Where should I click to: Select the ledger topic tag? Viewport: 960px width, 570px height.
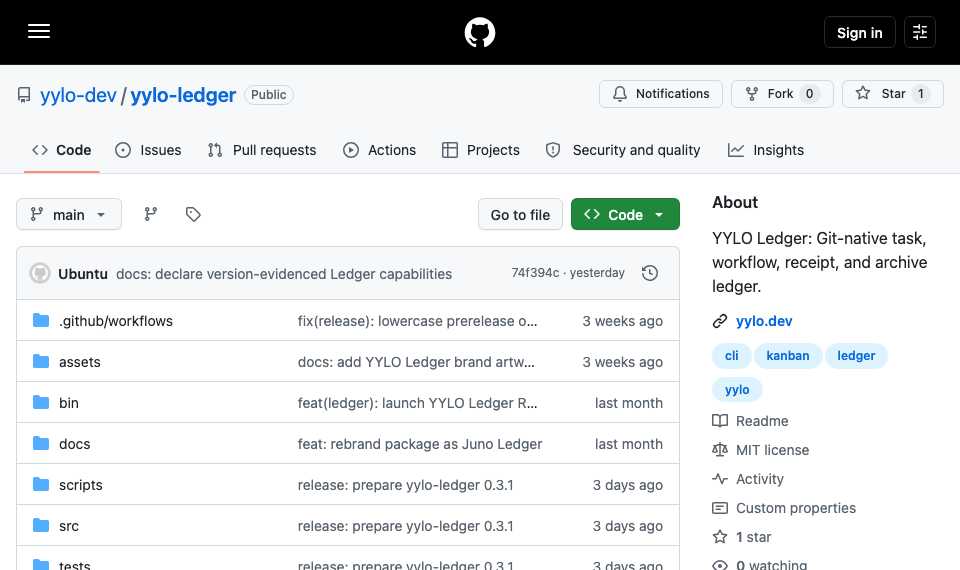(856, 356)
